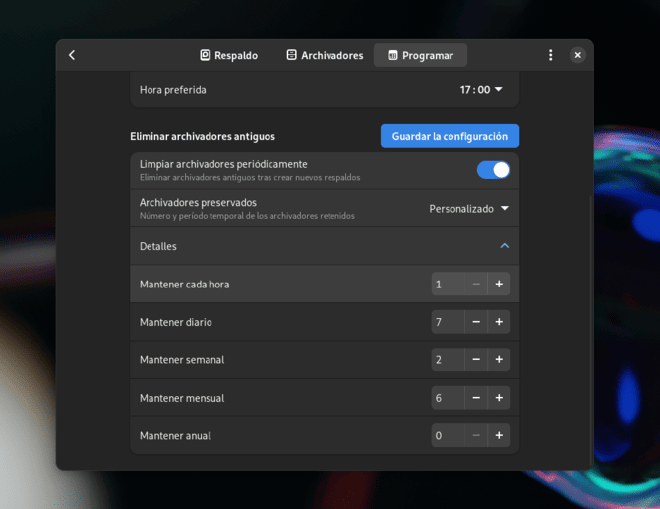Image resolution: width=660 pixels, height=509 pixels.
Task: Click Guardar la configuración button
Action: pyautogui.click(x=450, y=136)
